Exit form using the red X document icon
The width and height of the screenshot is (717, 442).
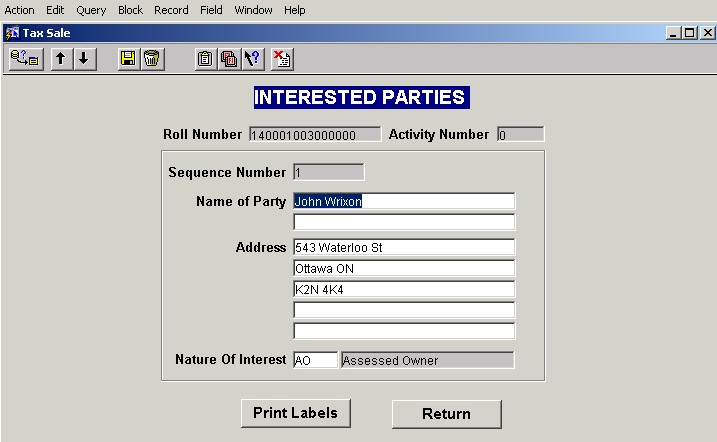click(x=282, y=59)
